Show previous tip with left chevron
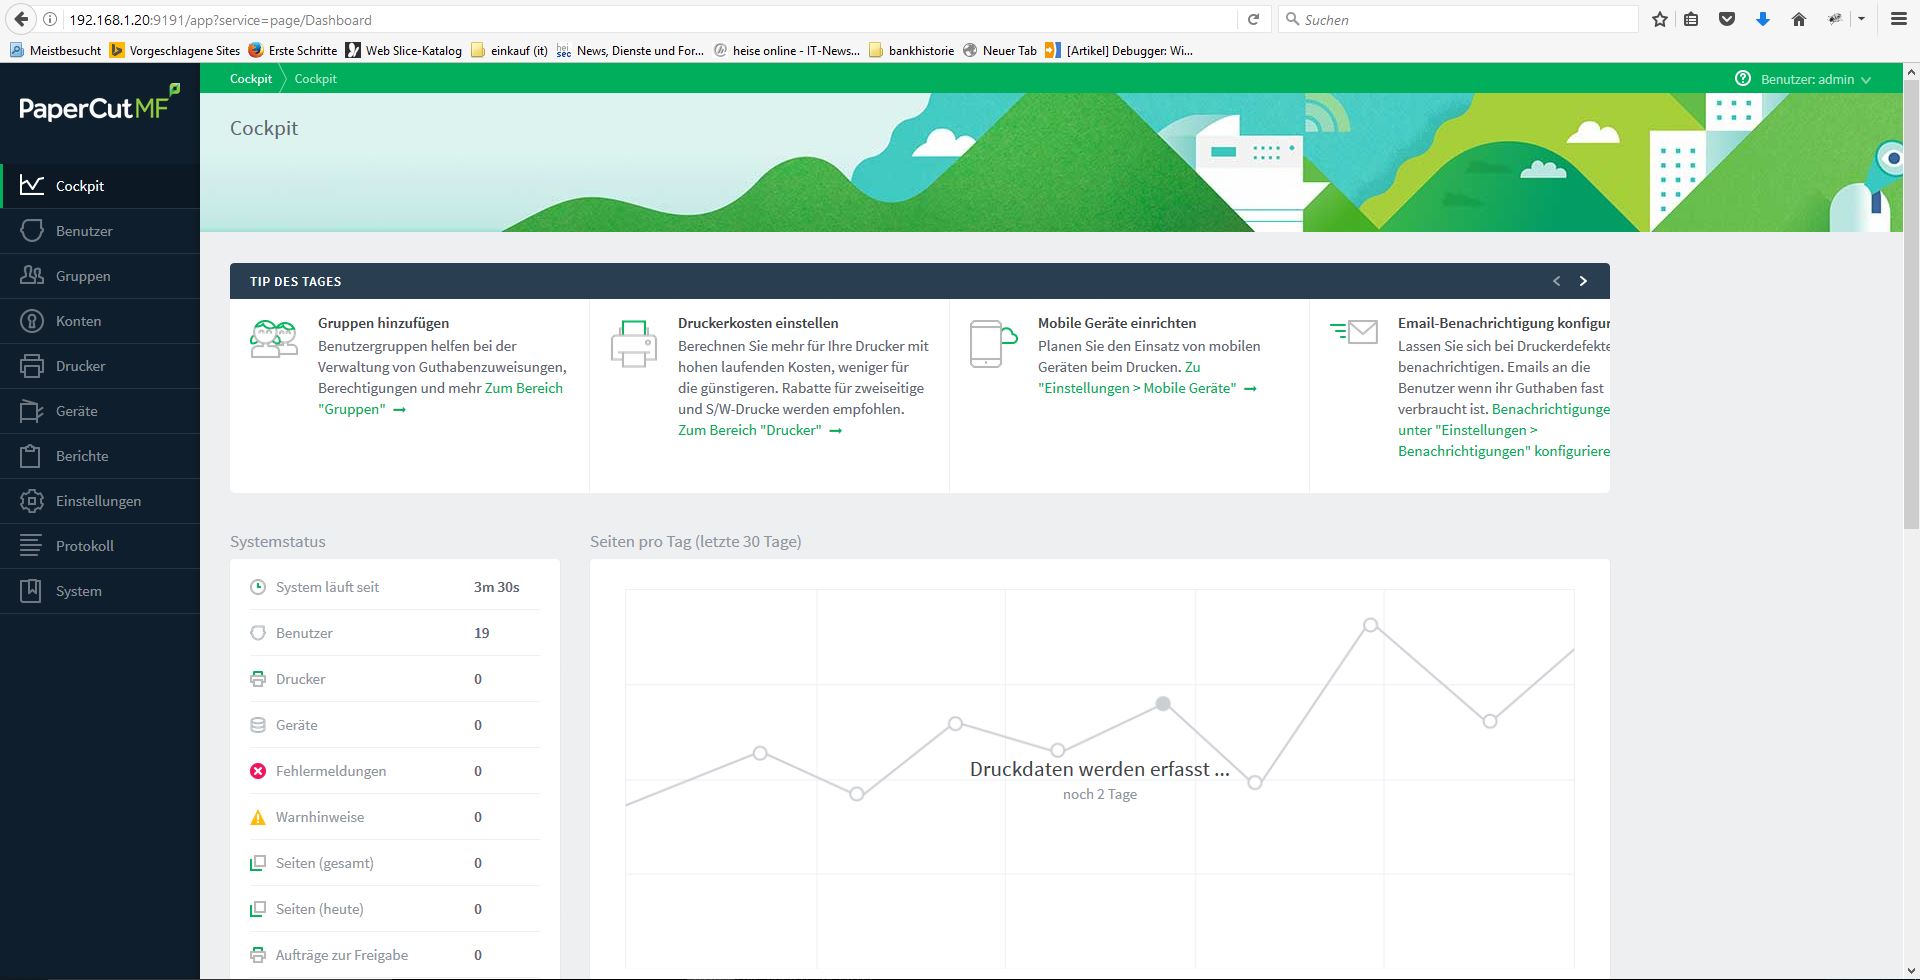Image resolution: width=1920 pixels, height=980 pixels. (1556, 281)
